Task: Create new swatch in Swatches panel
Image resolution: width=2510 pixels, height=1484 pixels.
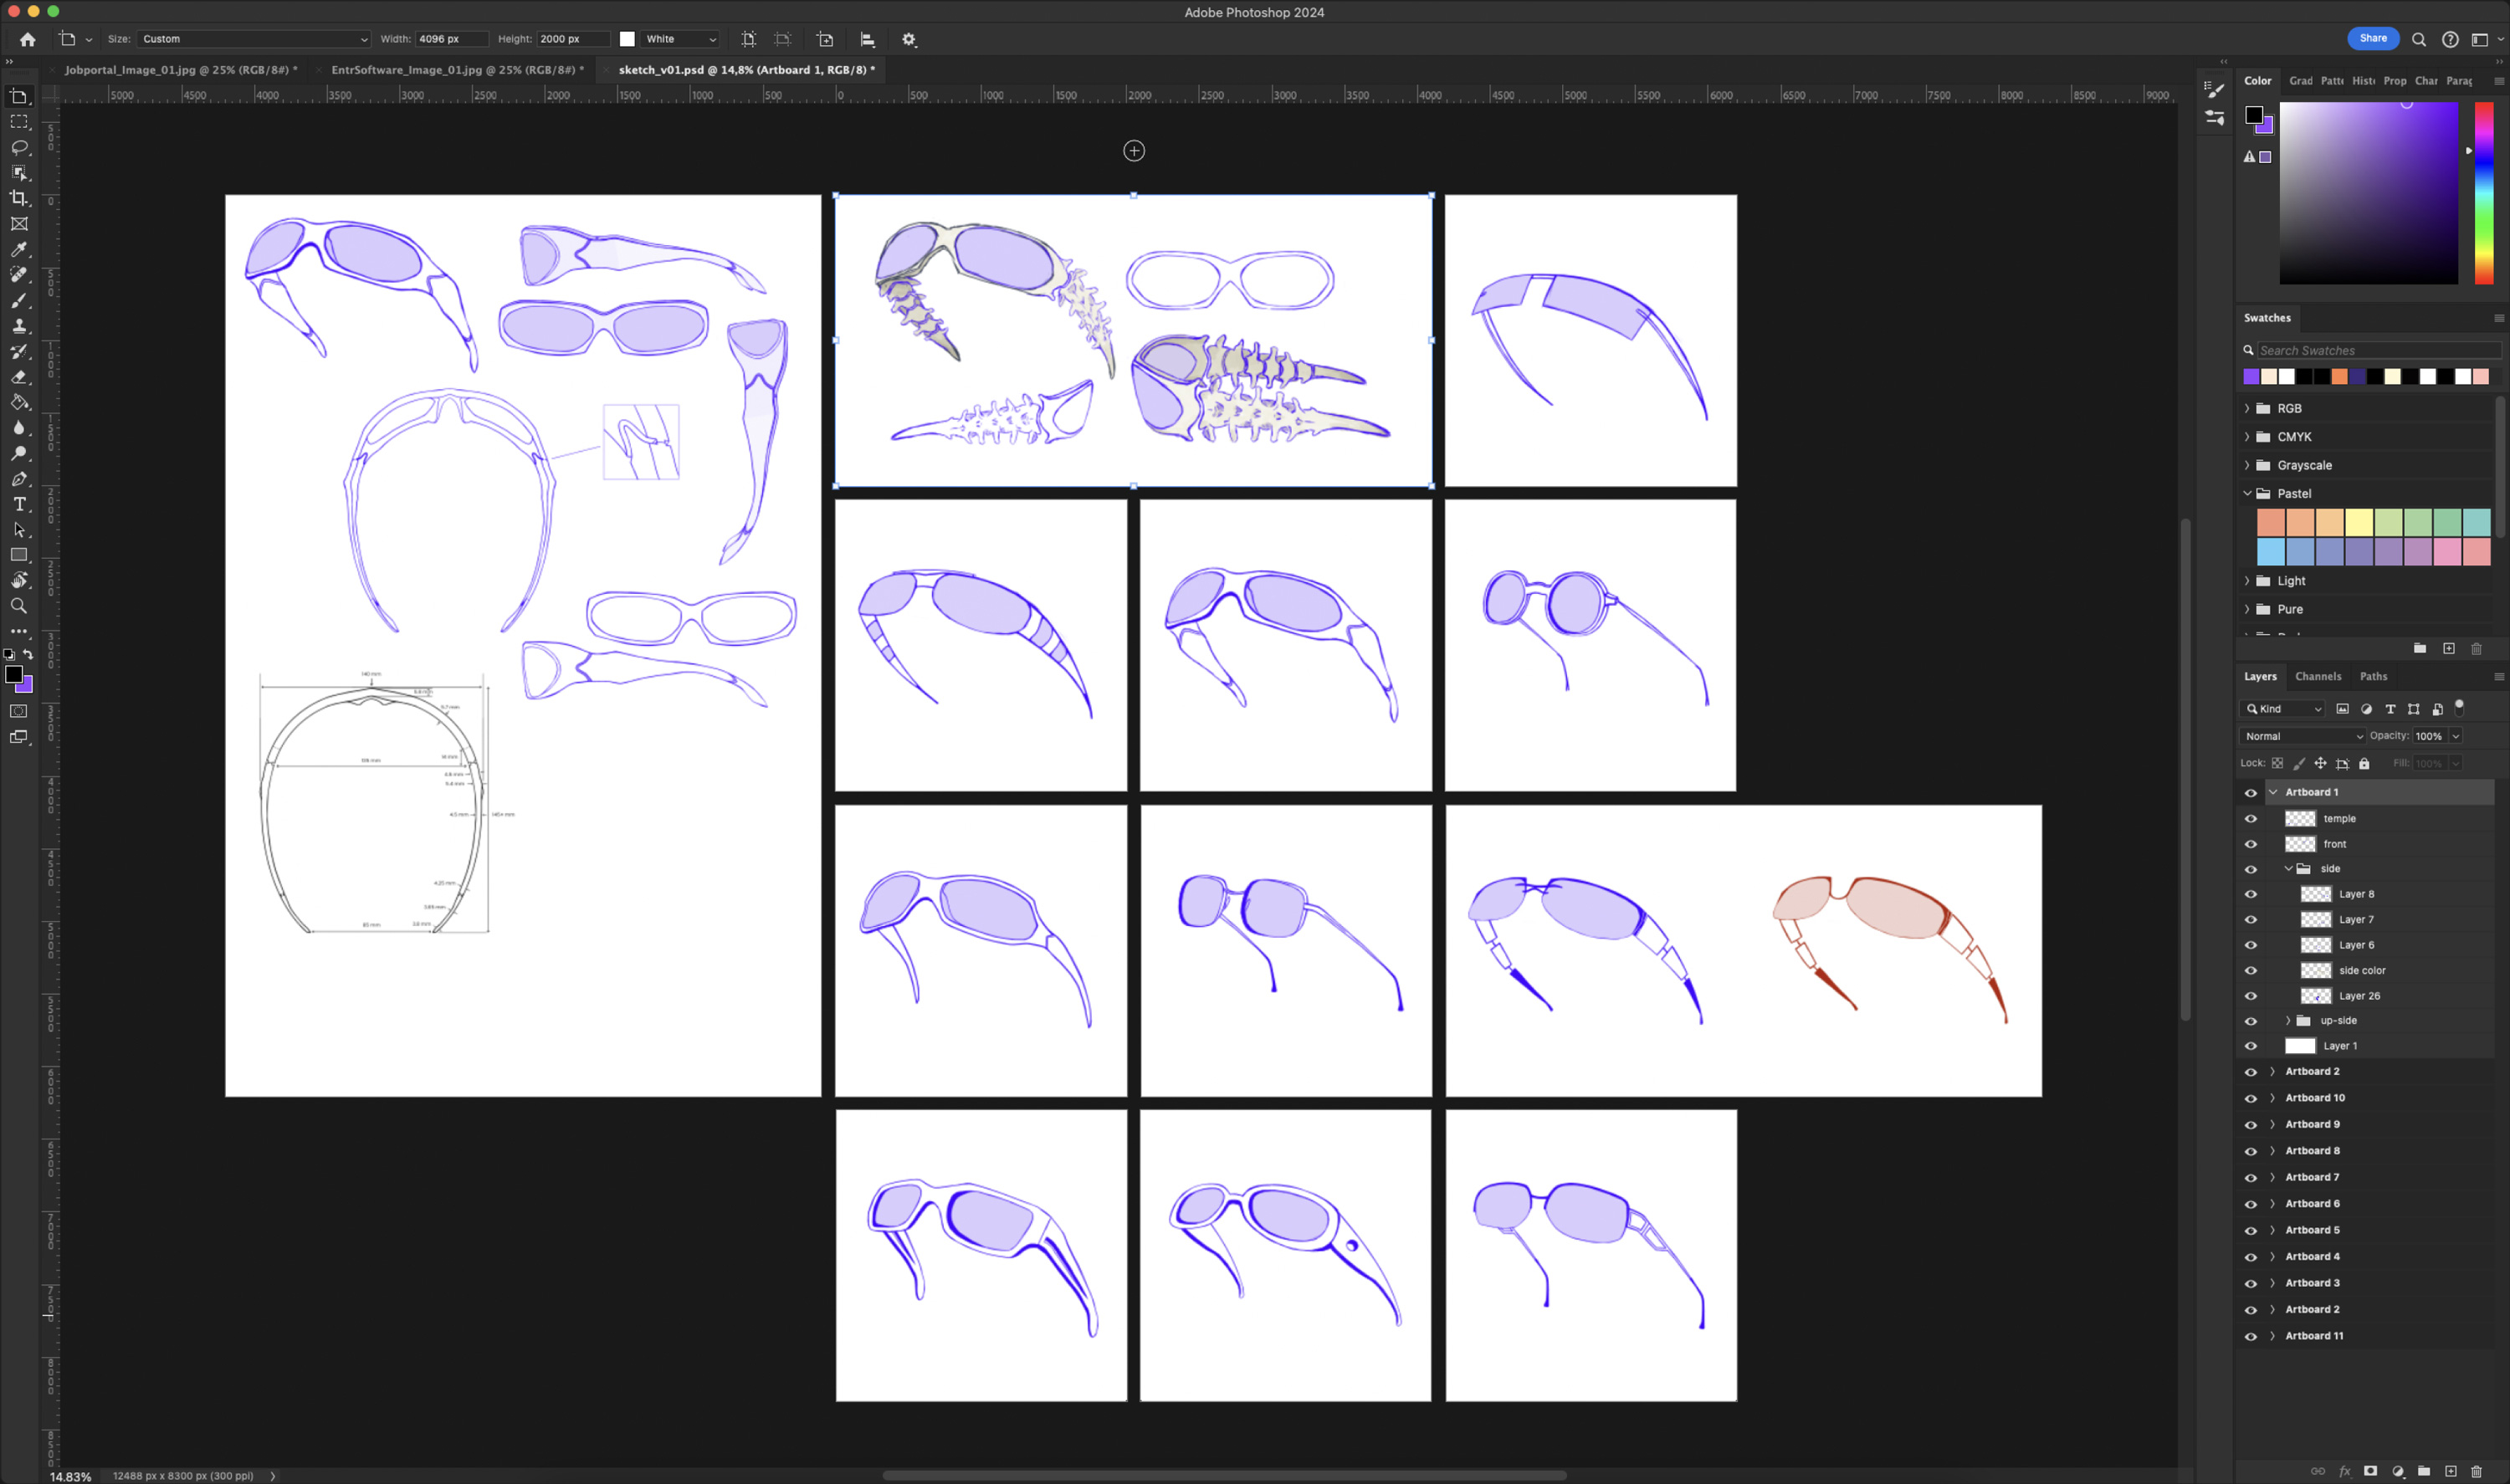Action: click(x=2449, y=649)
